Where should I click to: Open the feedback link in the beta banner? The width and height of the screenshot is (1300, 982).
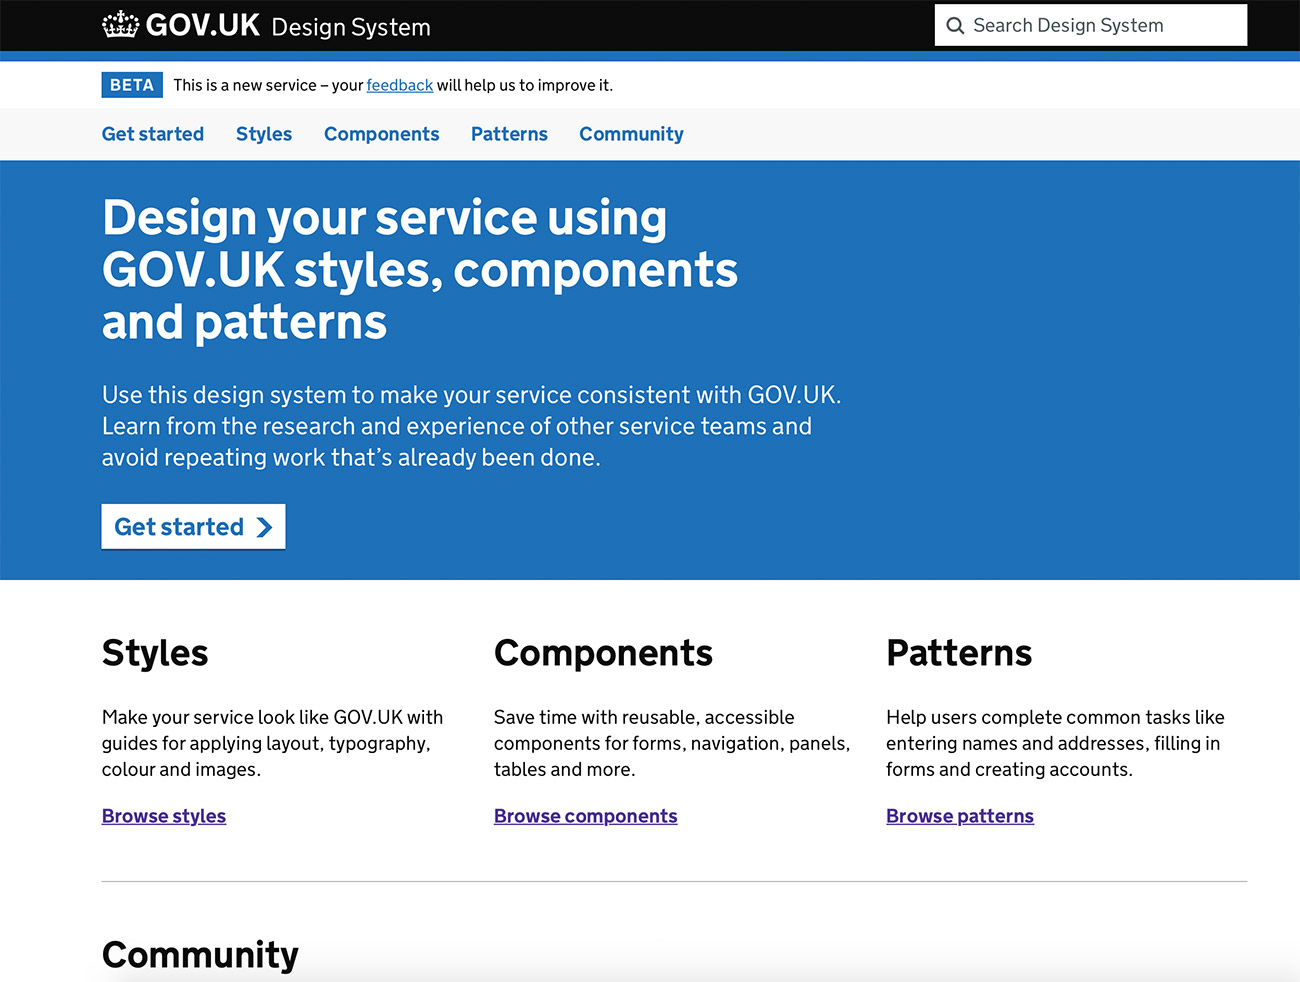tap(399, 85)
